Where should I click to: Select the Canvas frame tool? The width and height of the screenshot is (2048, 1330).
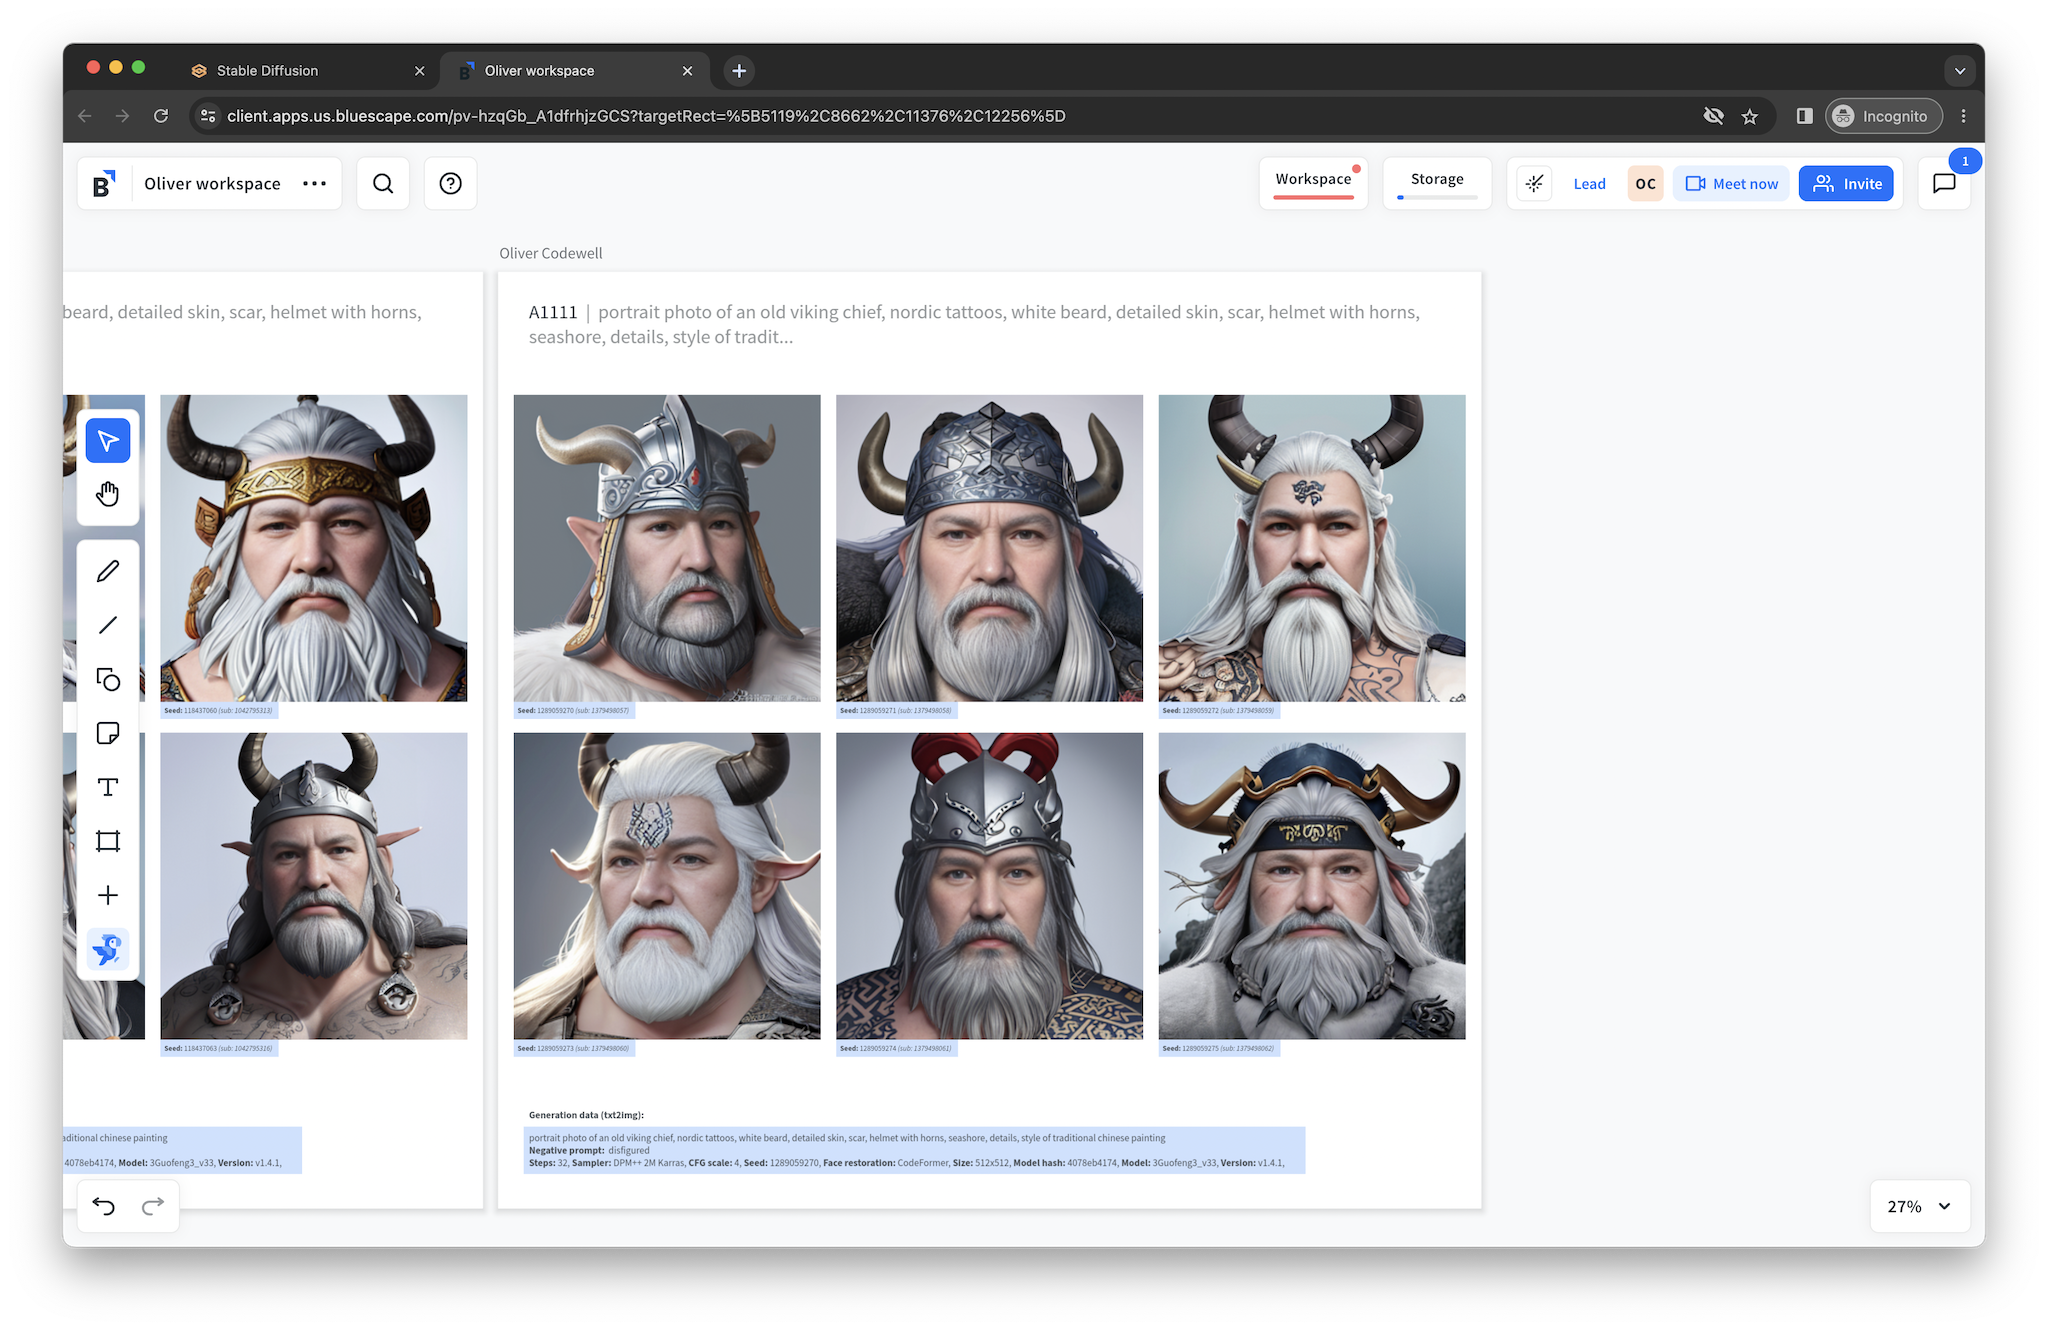108,841
